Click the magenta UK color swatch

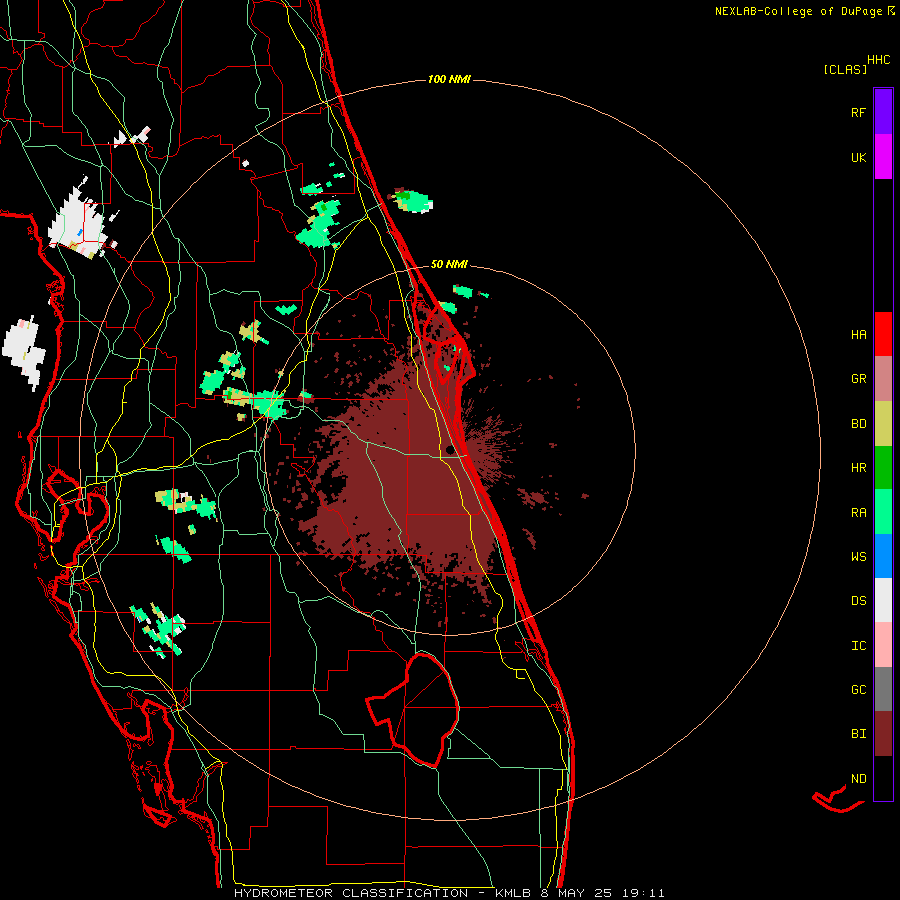pos(883,157)
